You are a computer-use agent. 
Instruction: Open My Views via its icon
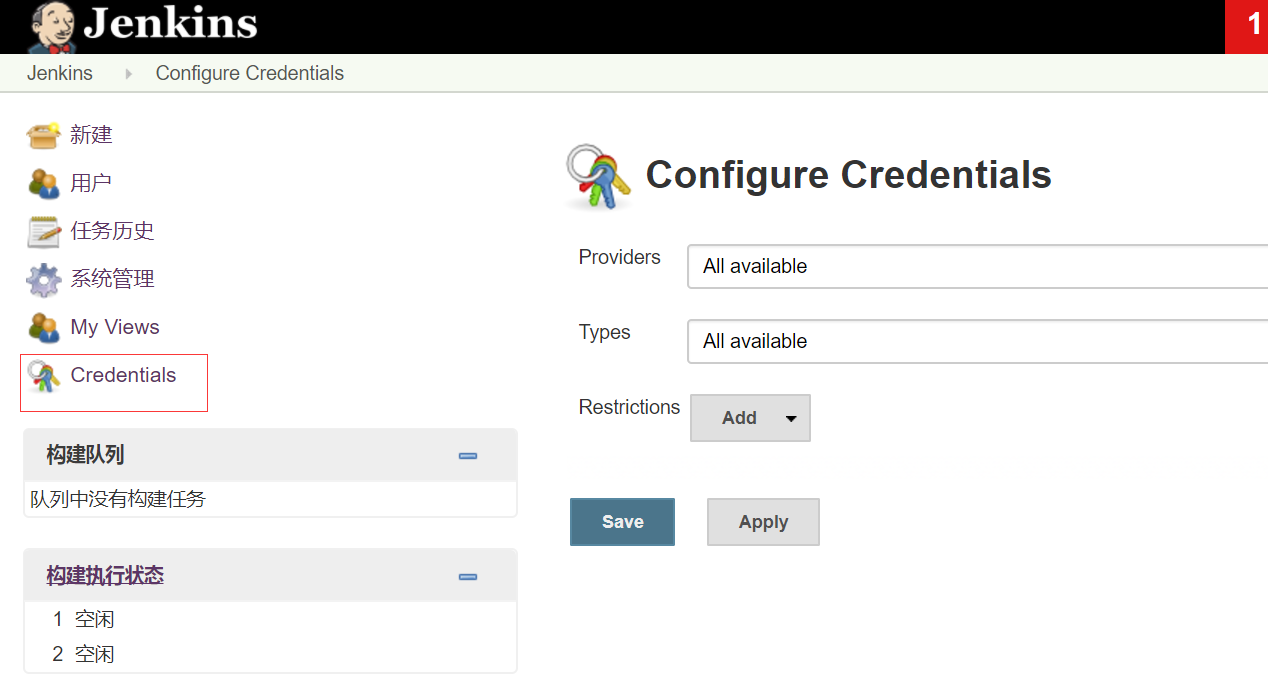tap(41, 326)
